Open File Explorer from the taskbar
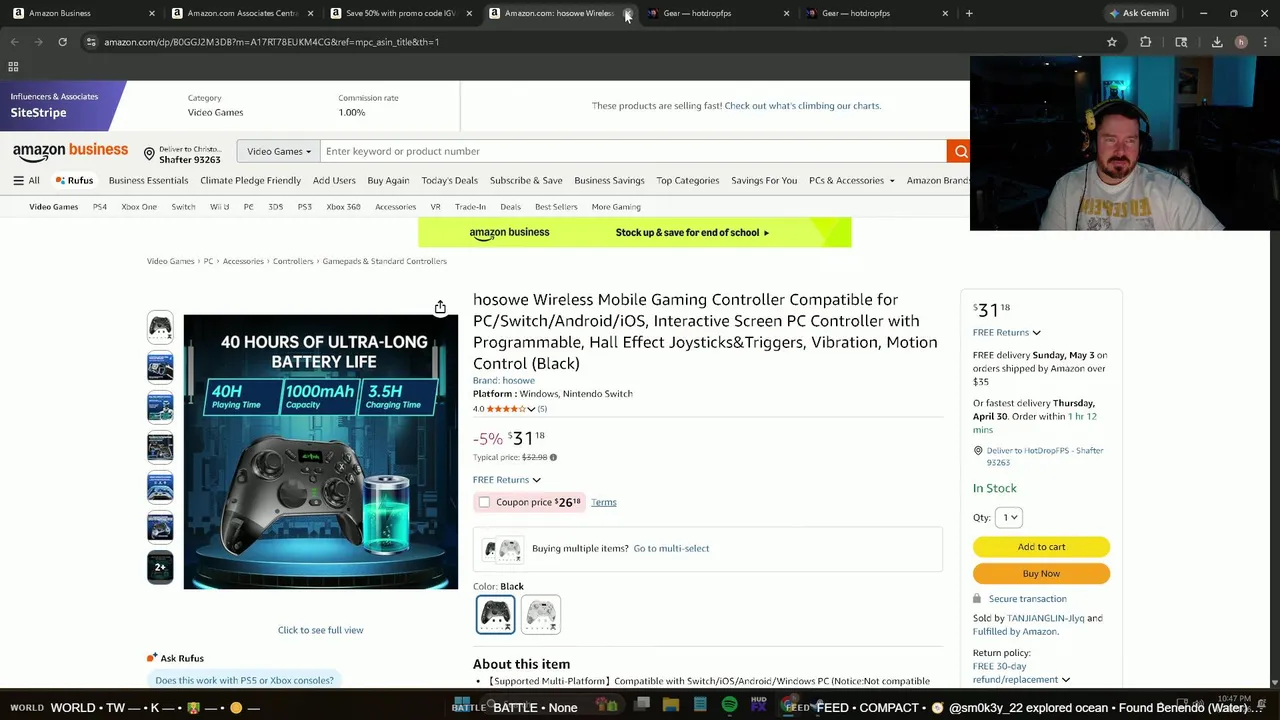The width and height of the screenshot is (1280, 720). 671,705
